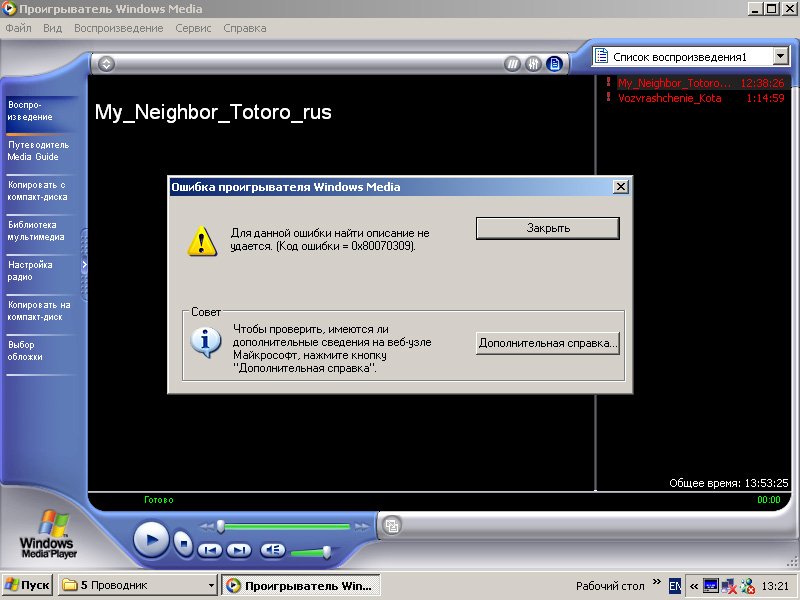Open the Воспроизведение menu in menu bar
Viewport: 800px width, 600px height.
[x=118, y=28]
